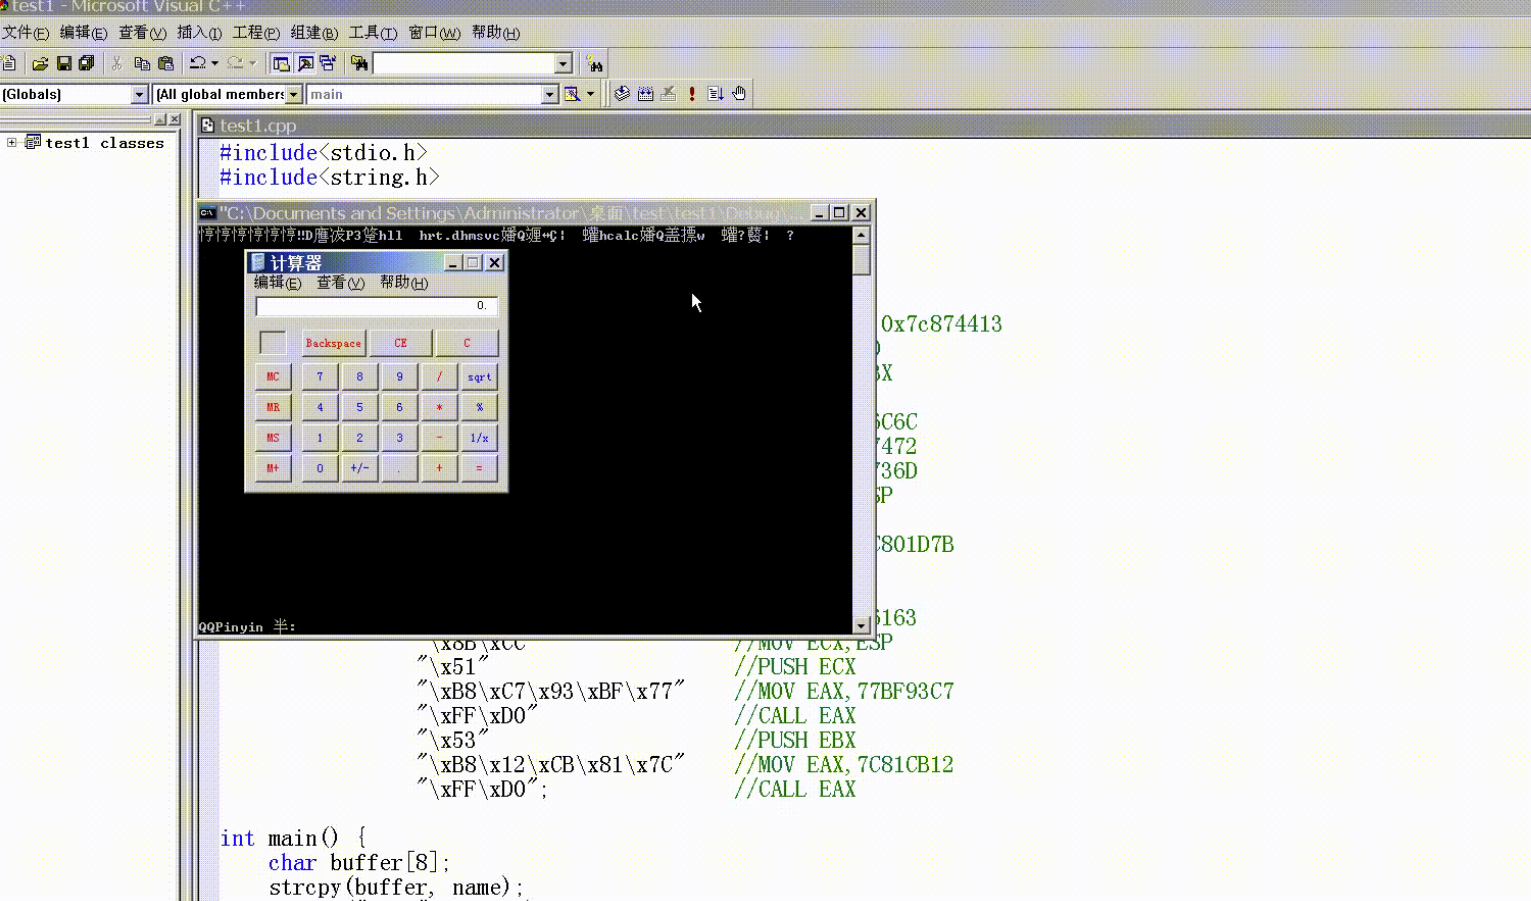Click the Paste icon in toolbar
The width and height of the screenshot is (1531, 901).
166,64
